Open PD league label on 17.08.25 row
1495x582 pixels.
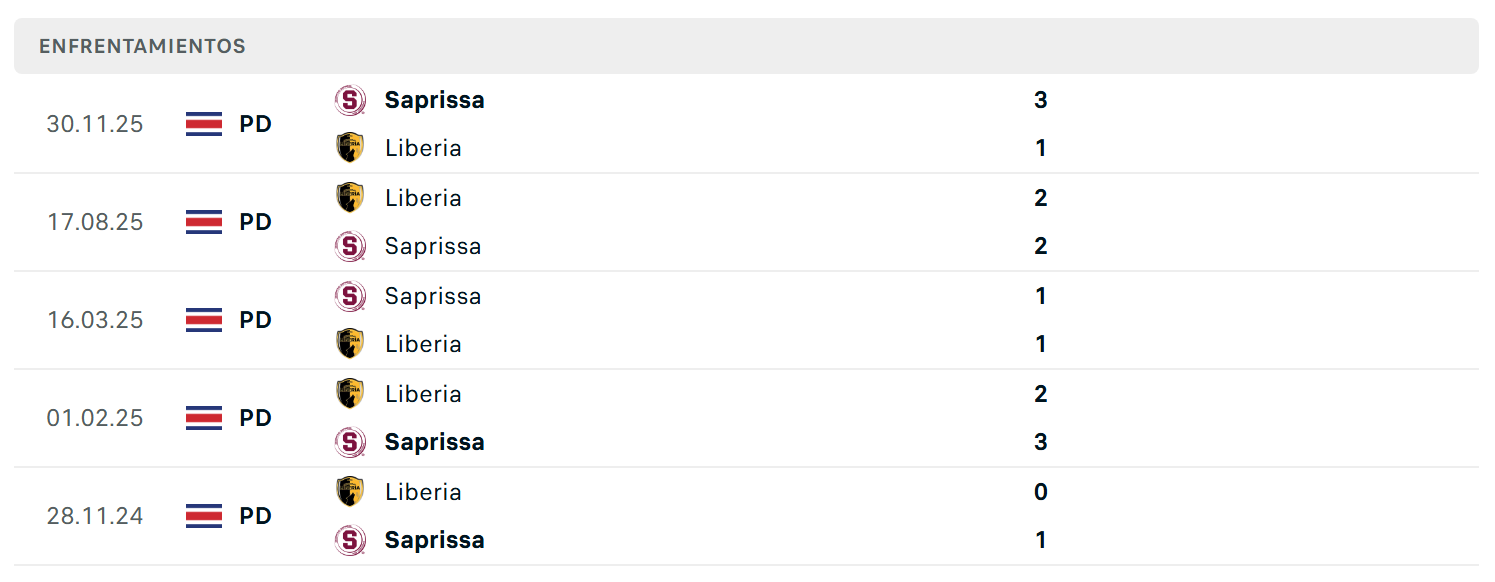coord(256,222)
